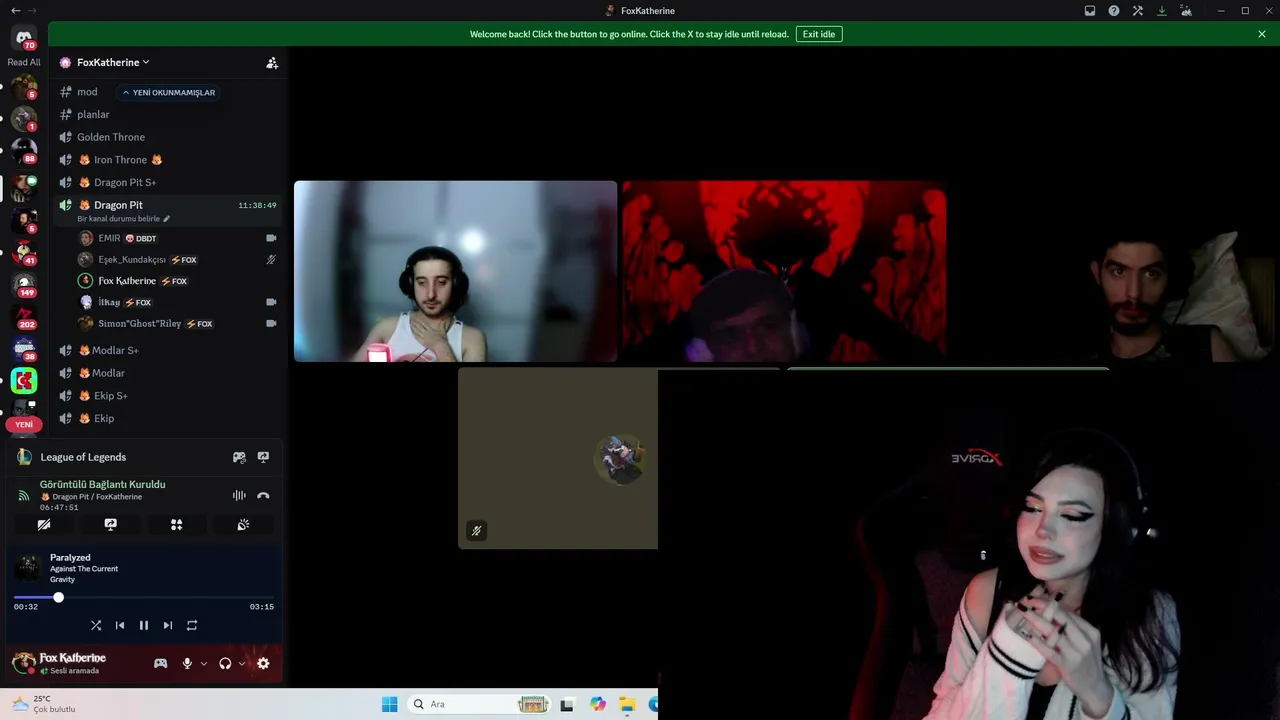Seek the Paralyzed song progress slider
This screenshot has height=720, width=1280.
click(143, 597)
